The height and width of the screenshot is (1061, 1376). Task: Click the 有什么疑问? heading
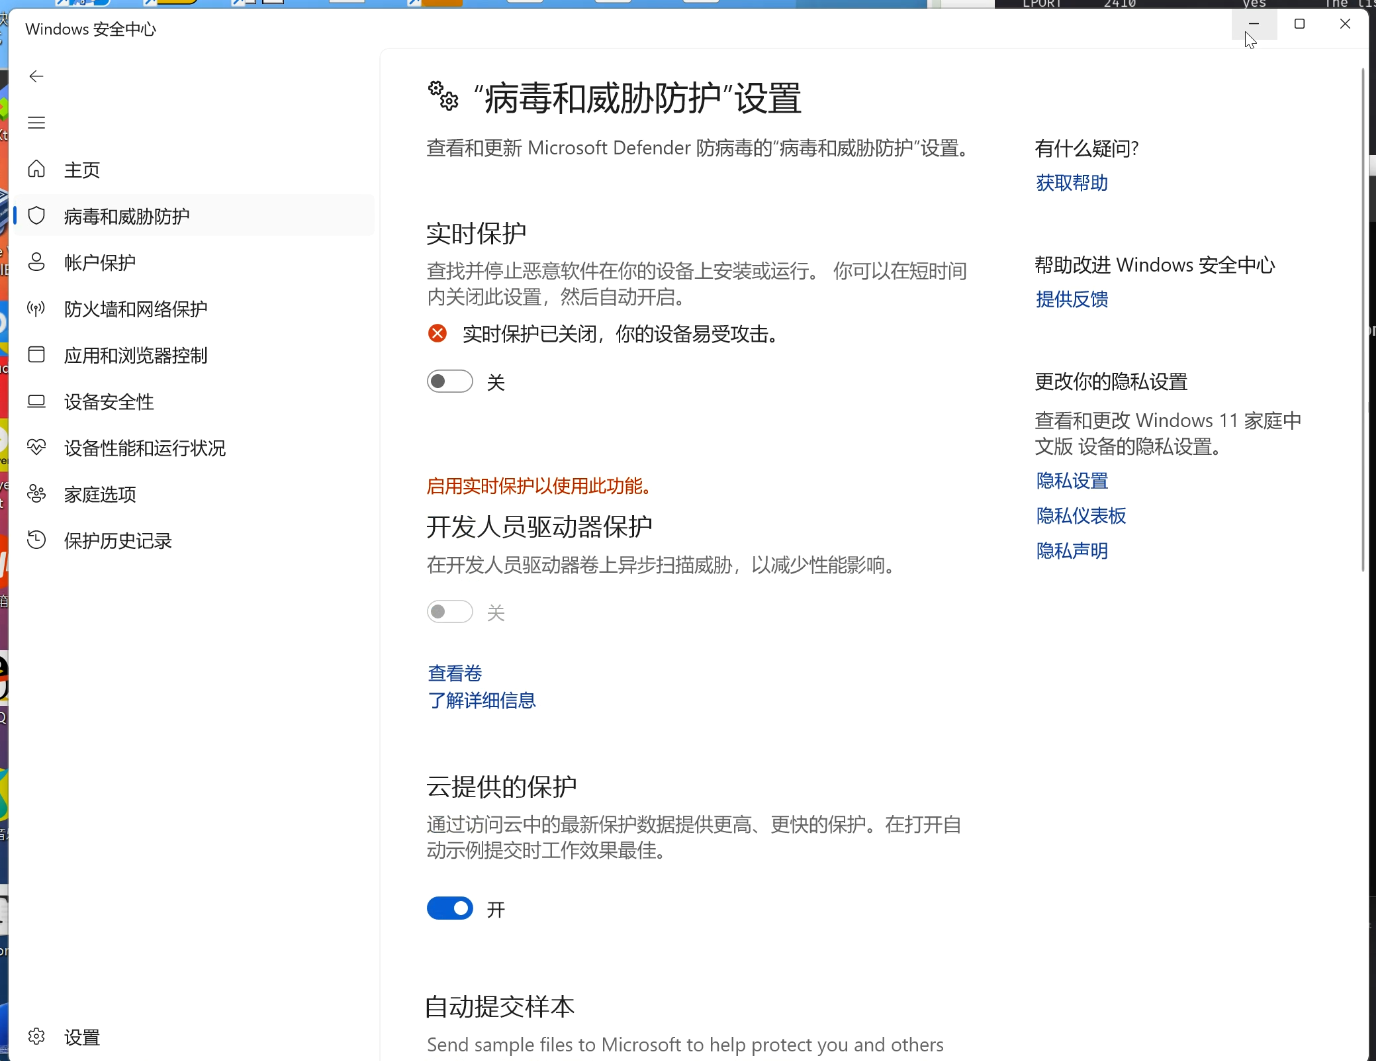(1087, 149)
